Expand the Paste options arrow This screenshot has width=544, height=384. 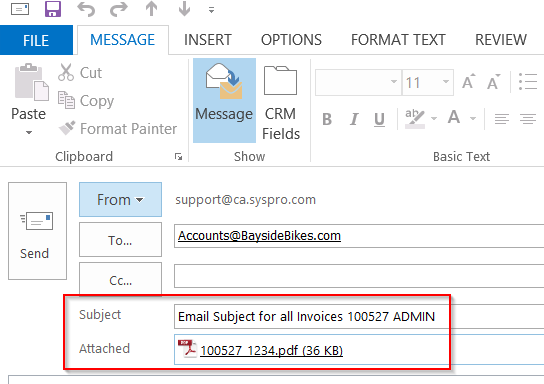click(29, 132)
